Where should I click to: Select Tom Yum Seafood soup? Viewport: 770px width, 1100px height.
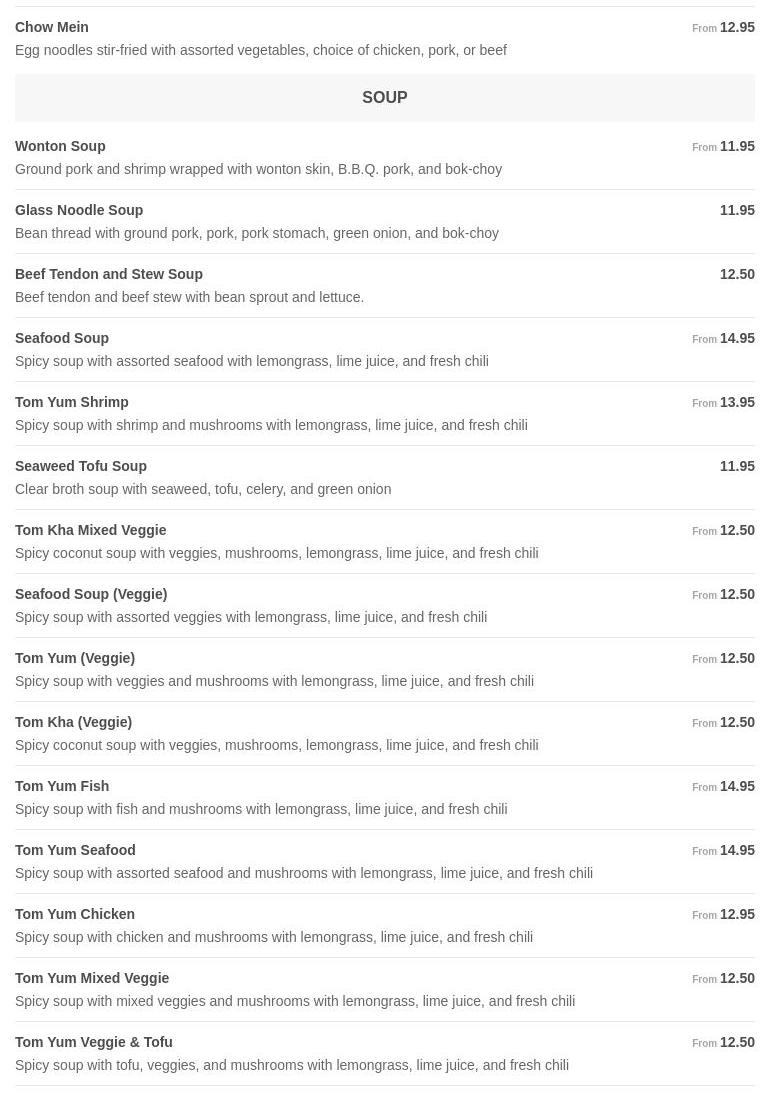pos(75,850)
